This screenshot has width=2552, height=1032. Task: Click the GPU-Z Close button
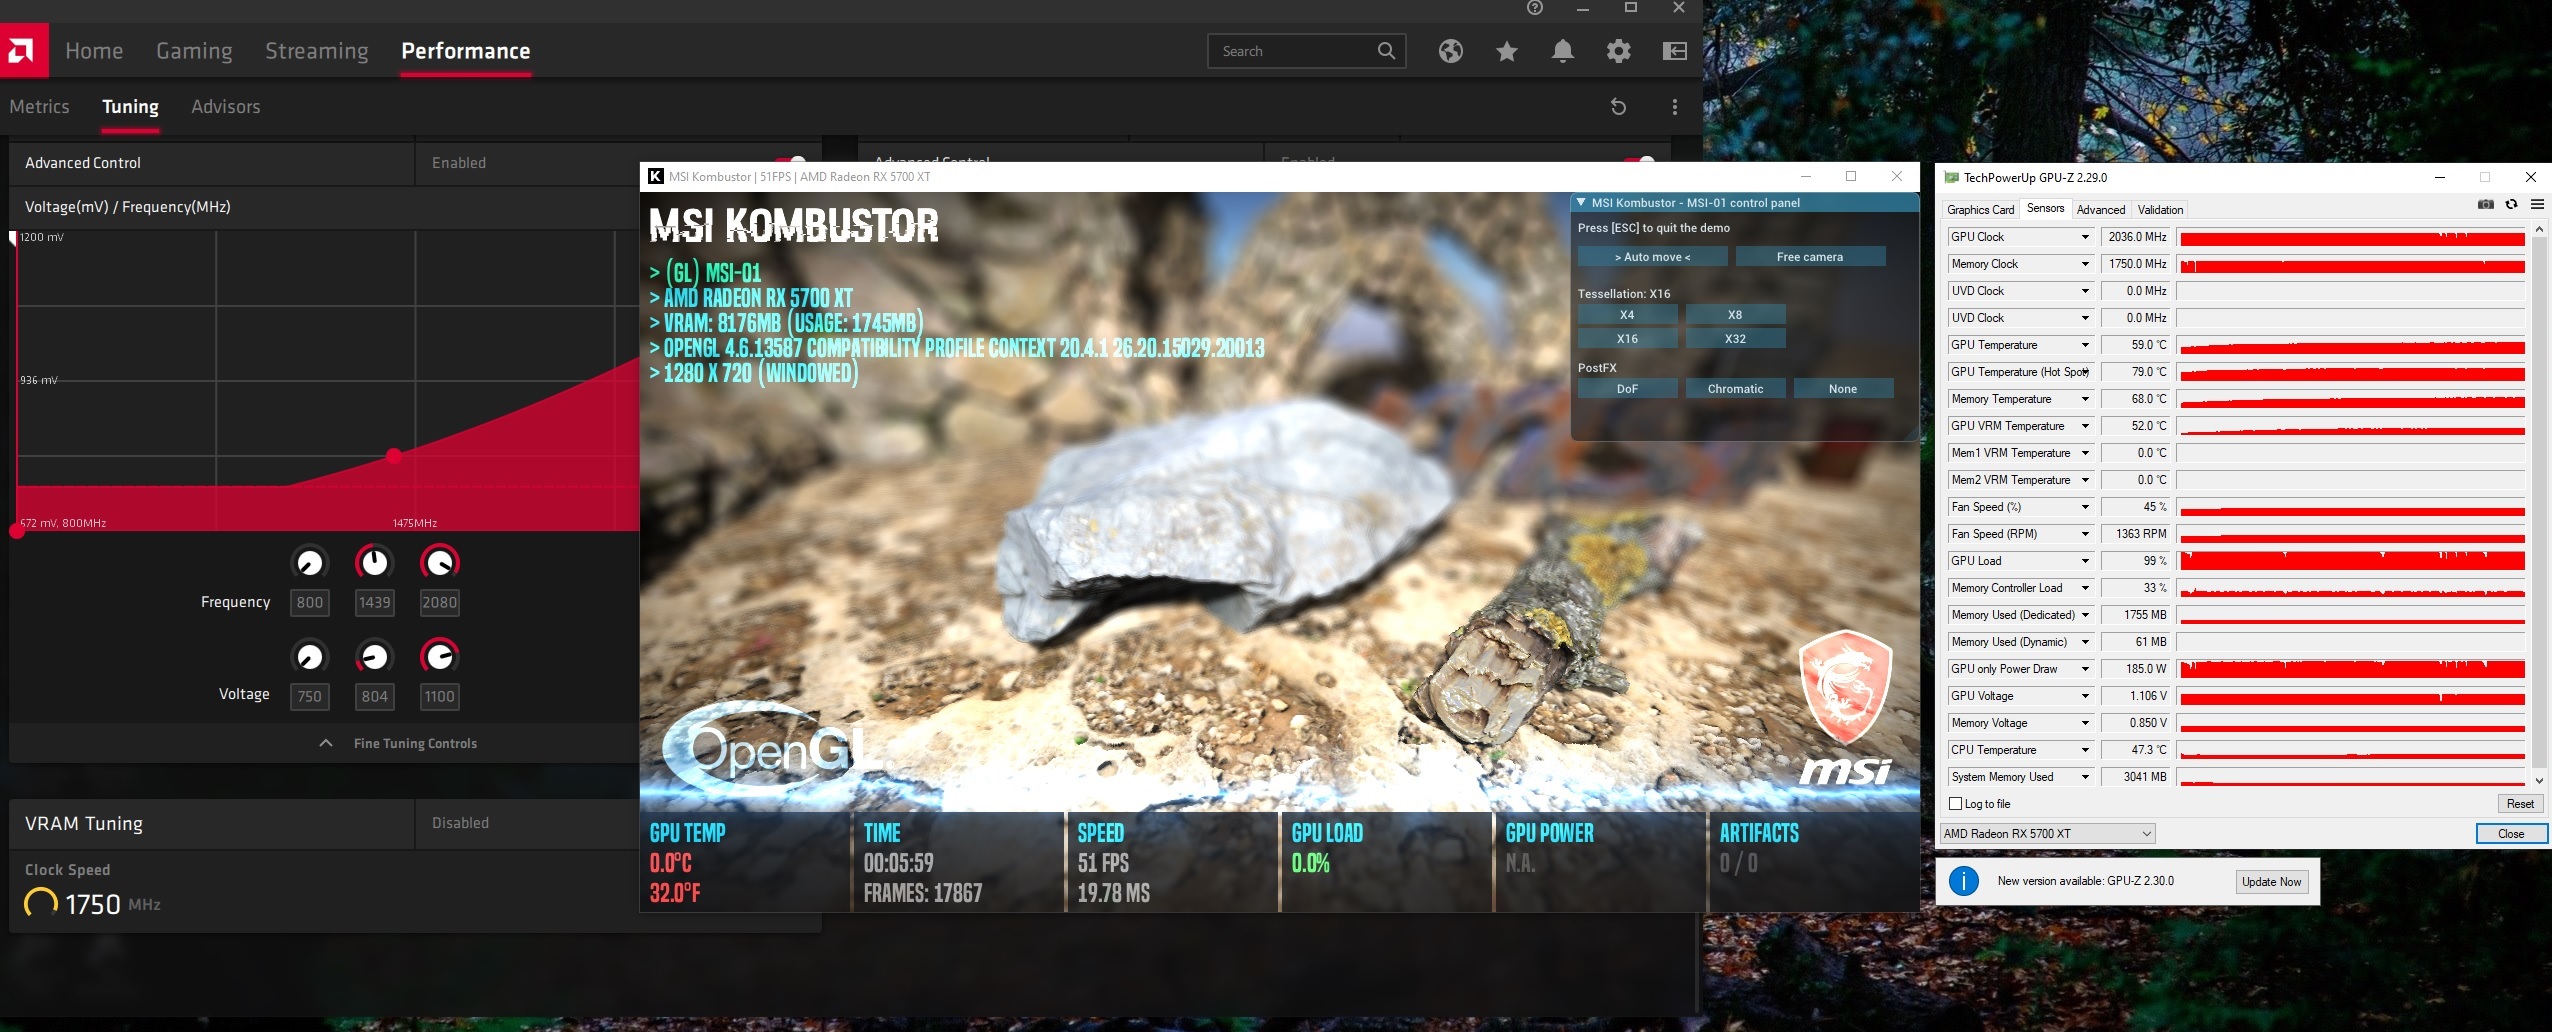point(2511,834)
